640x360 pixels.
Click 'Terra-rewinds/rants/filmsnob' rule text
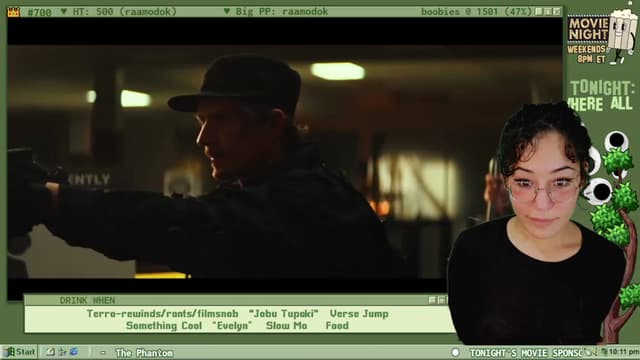(x=162, y=314)
